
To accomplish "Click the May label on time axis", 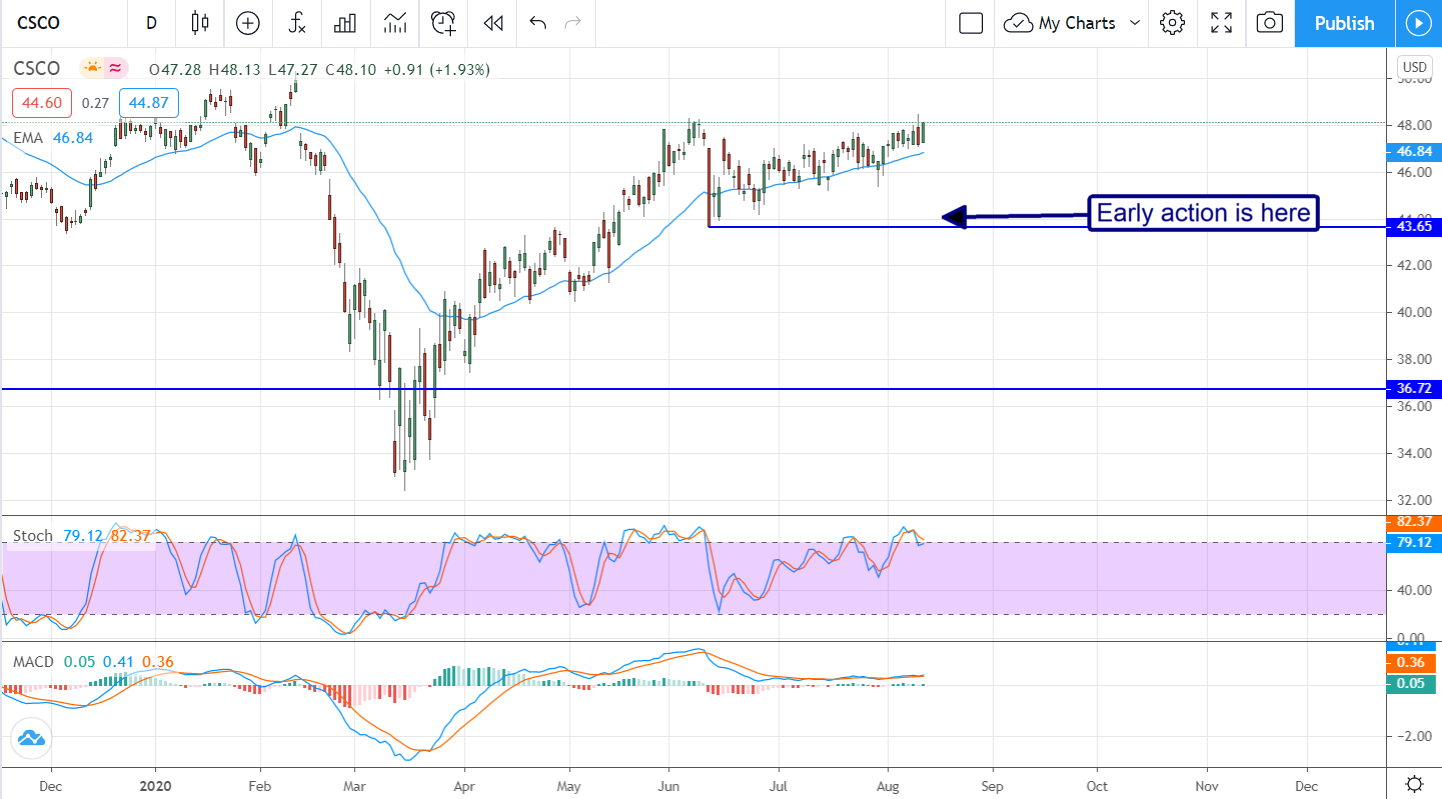I will [569, 785].
